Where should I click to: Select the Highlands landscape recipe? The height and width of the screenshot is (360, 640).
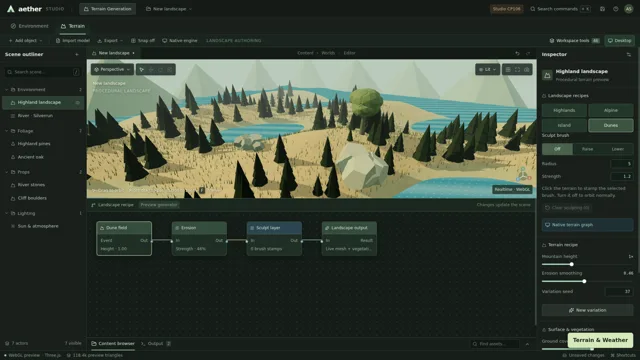564,110
